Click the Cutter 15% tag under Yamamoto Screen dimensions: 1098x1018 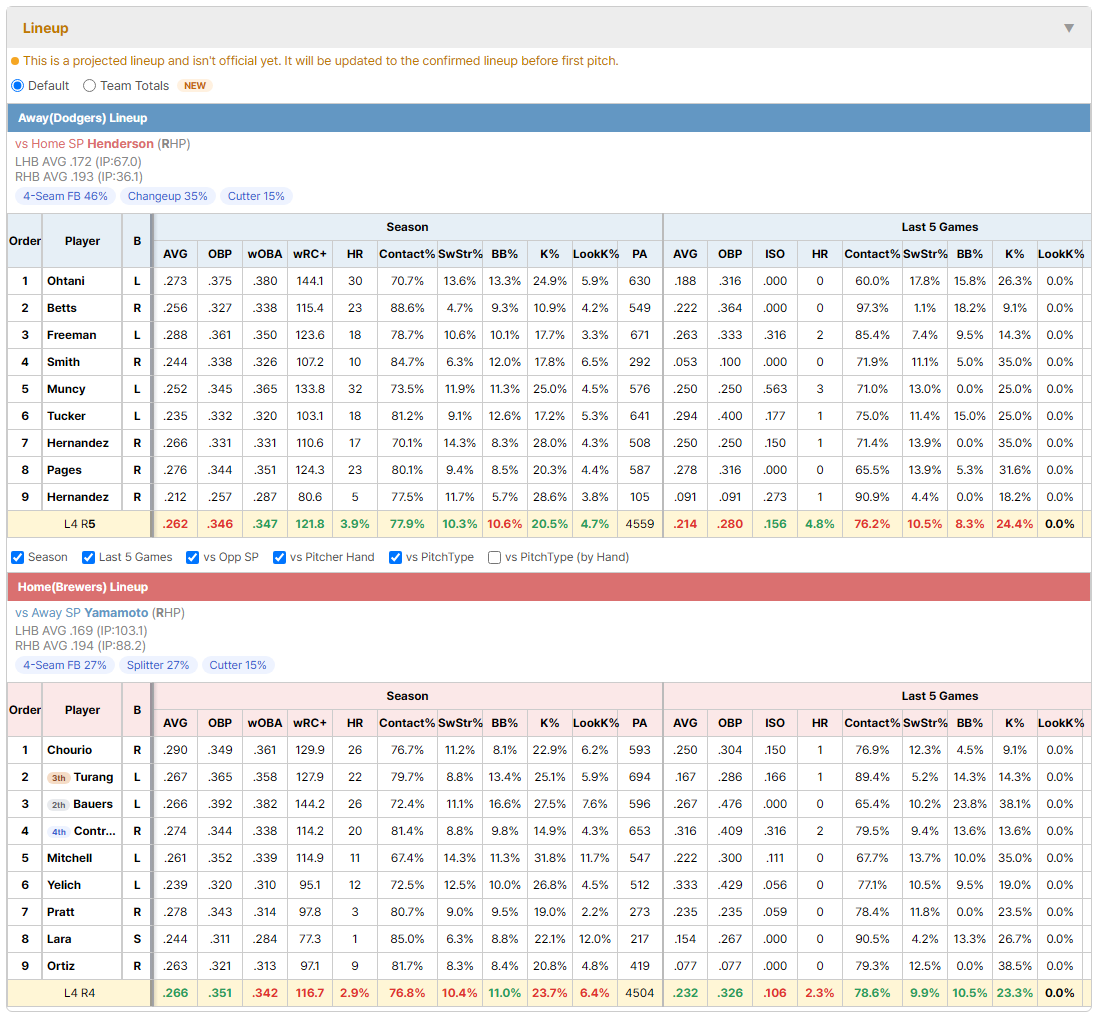click(x=238, y=665)
